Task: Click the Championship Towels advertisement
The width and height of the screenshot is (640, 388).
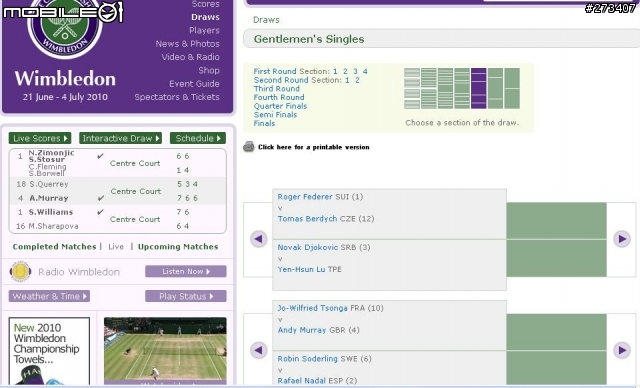Action: click(49, 352)
